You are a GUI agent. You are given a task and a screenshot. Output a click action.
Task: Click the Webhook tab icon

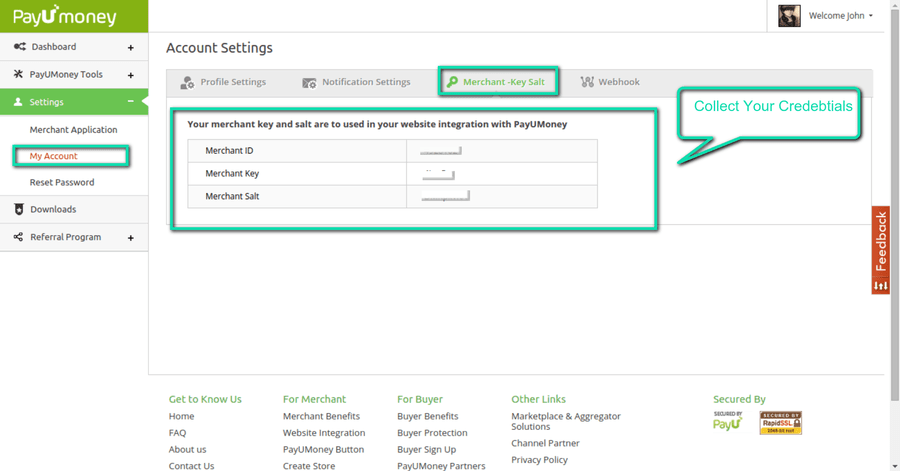pos(587,82)
